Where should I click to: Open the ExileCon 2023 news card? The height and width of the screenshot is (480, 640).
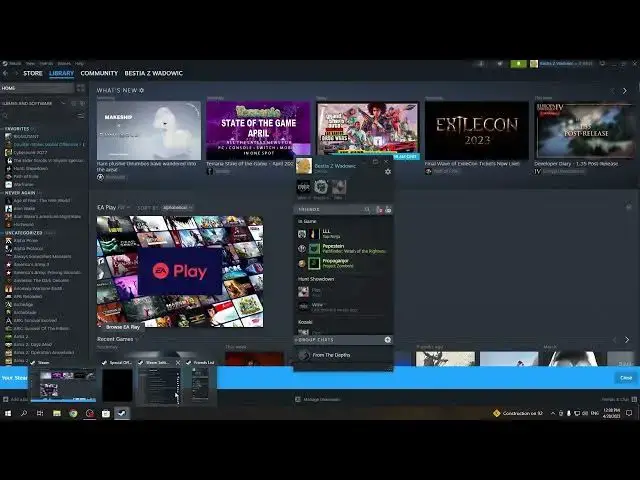477,131
